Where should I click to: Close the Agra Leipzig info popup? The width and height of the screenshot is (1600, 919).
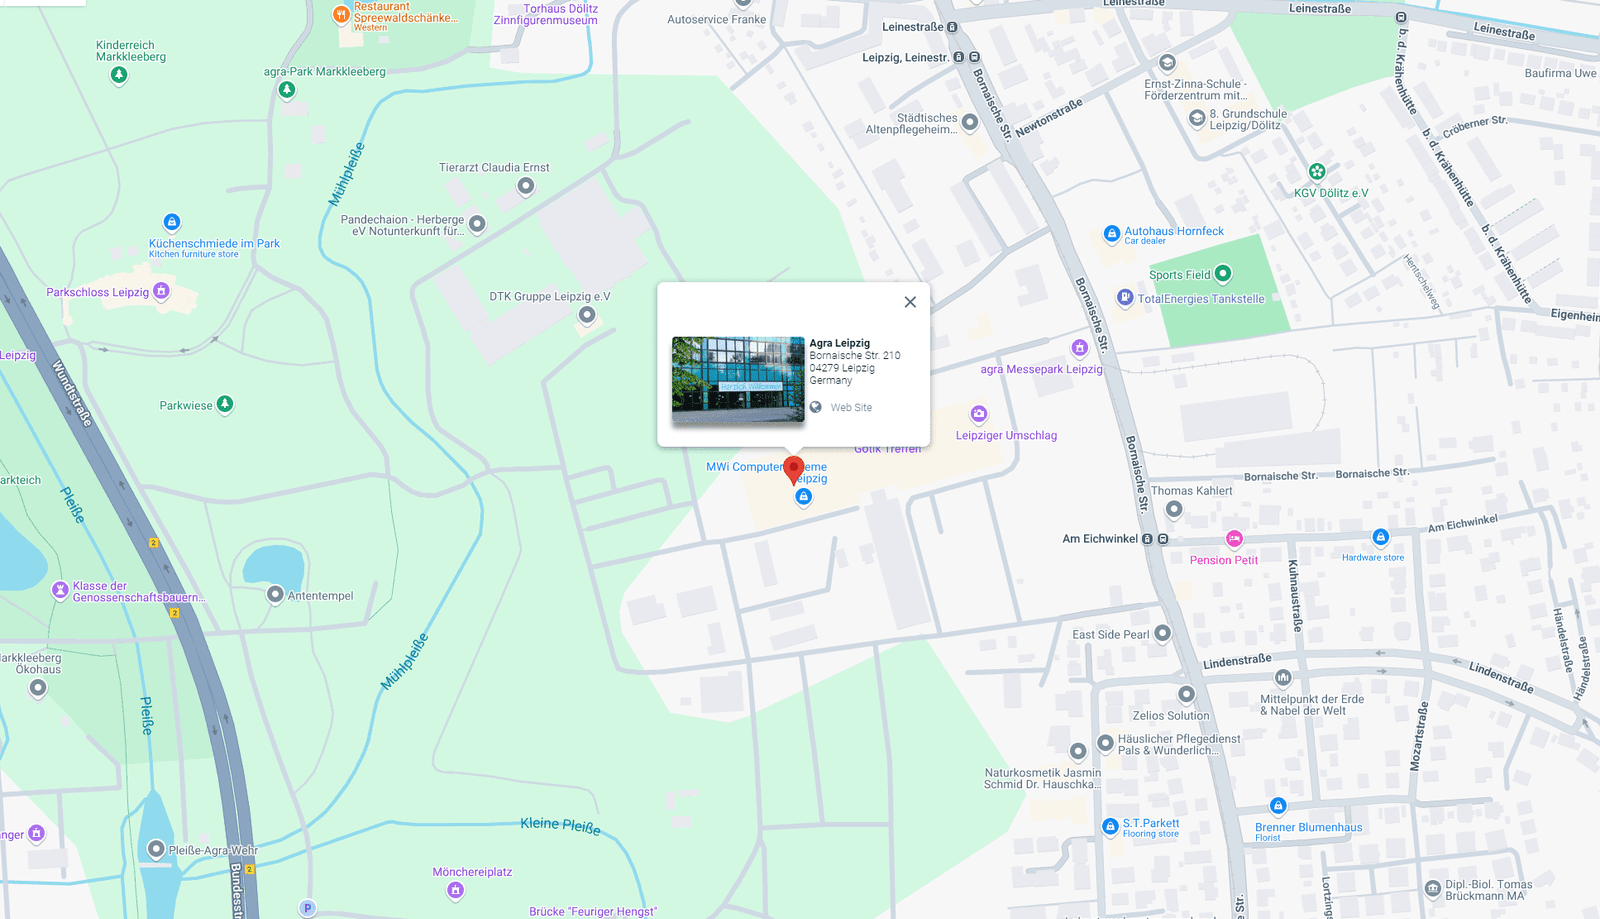[910, 302]
